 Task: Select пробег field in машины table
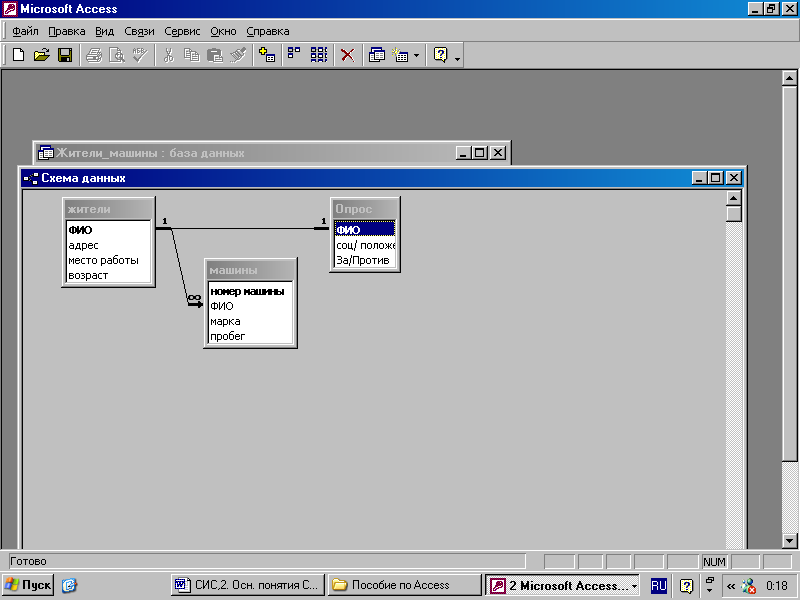pyautogui.click(x=250, y=336)
